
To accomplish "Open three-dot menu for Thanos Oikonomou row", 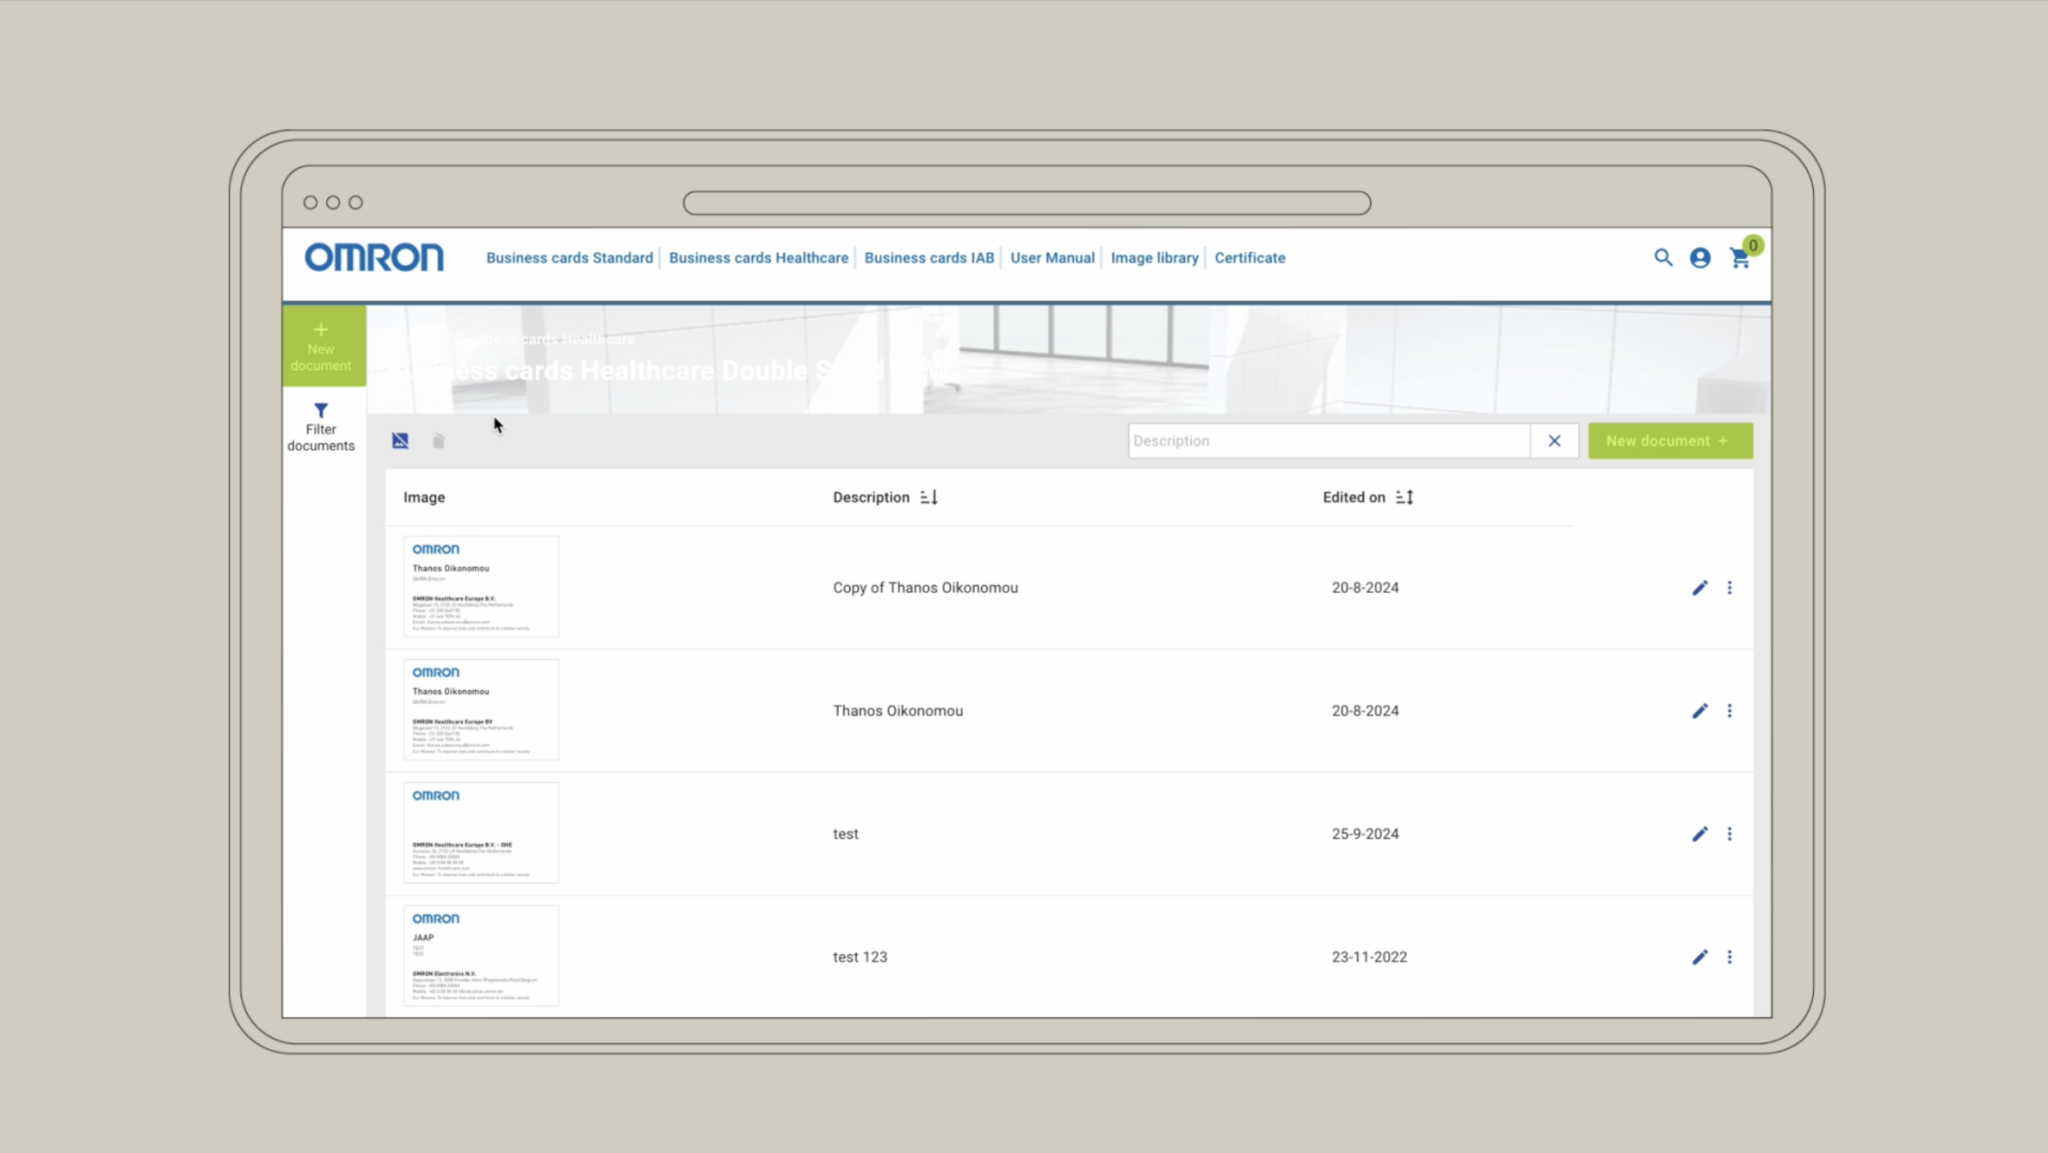I will coord(1729,711).
